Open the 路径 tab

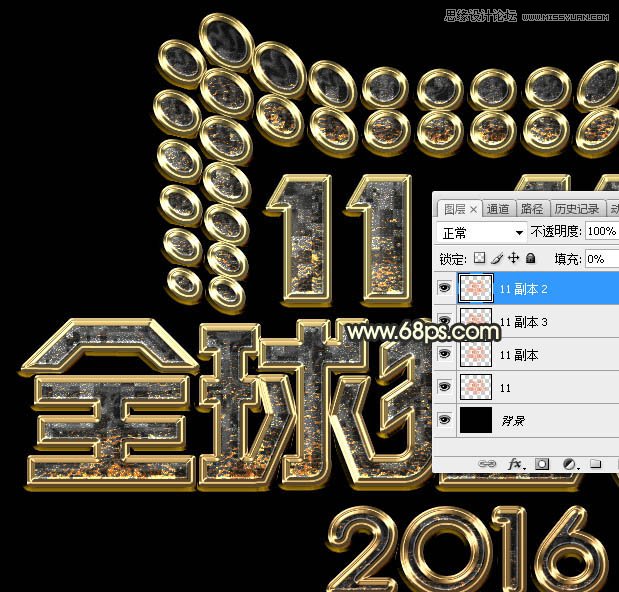532,209
